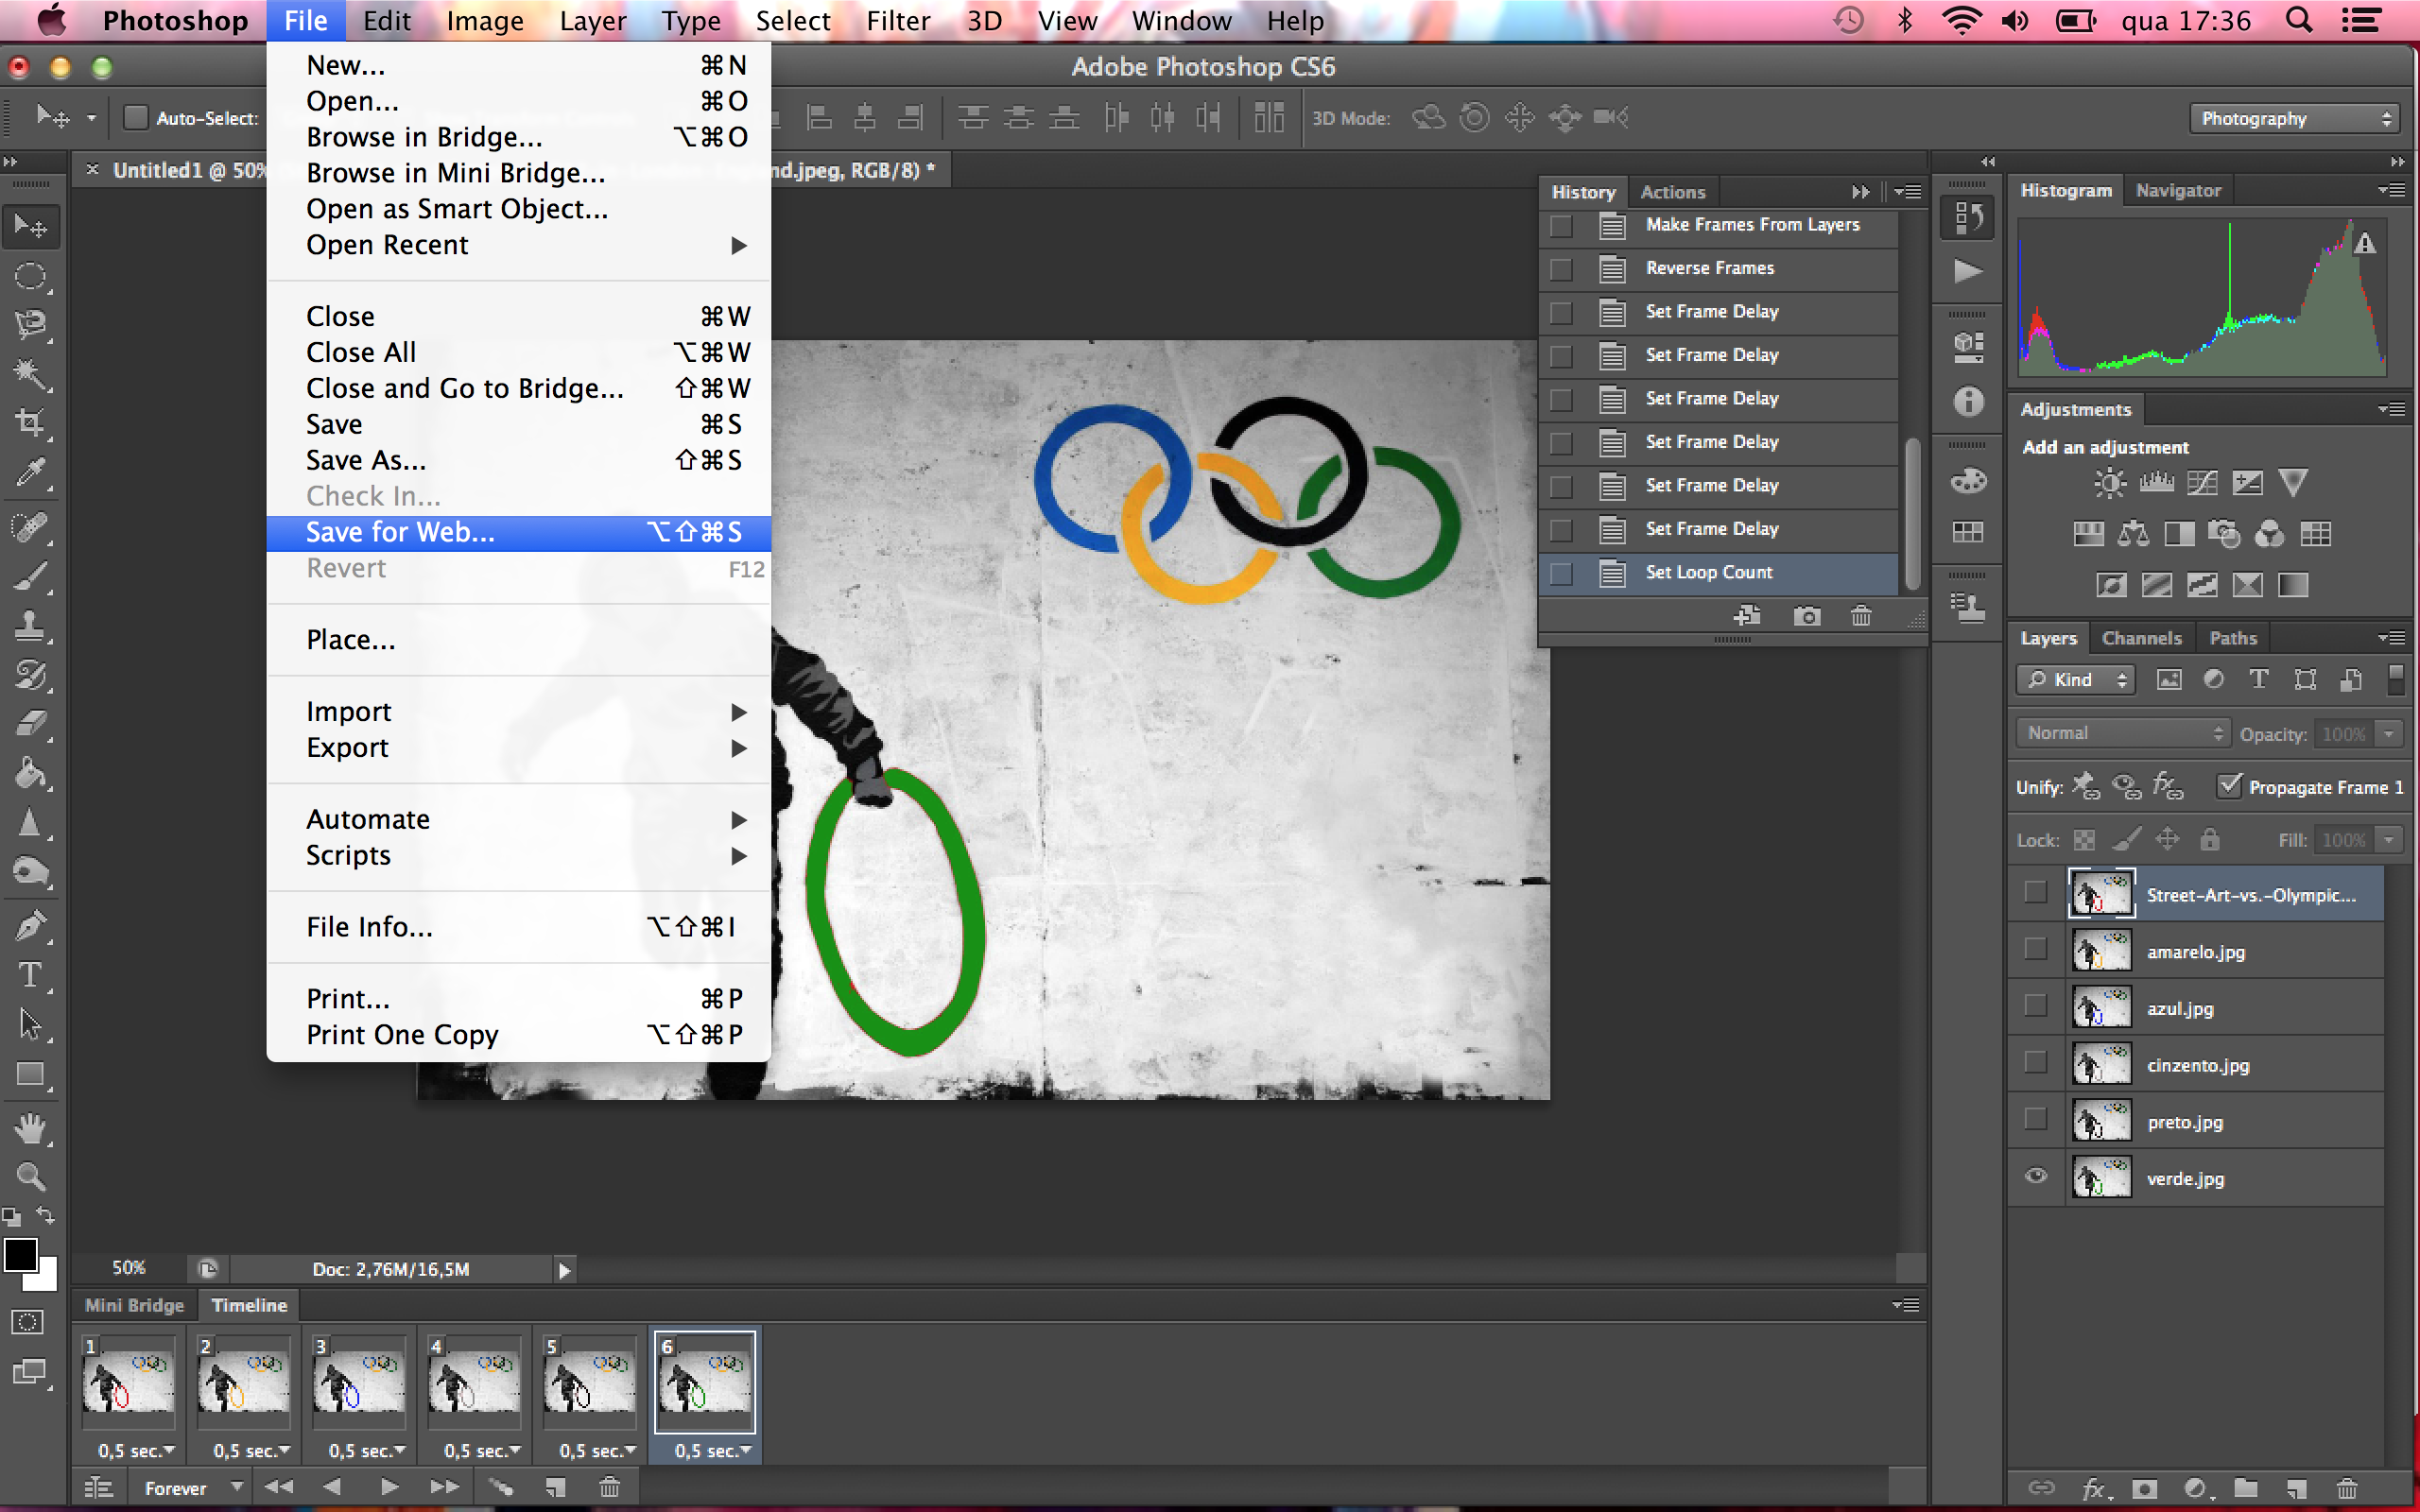Image resolution: width=2420 pixels, height=1512 pixels.
Task: Click the foreground color swatch
Action: tap(18, 1253)
